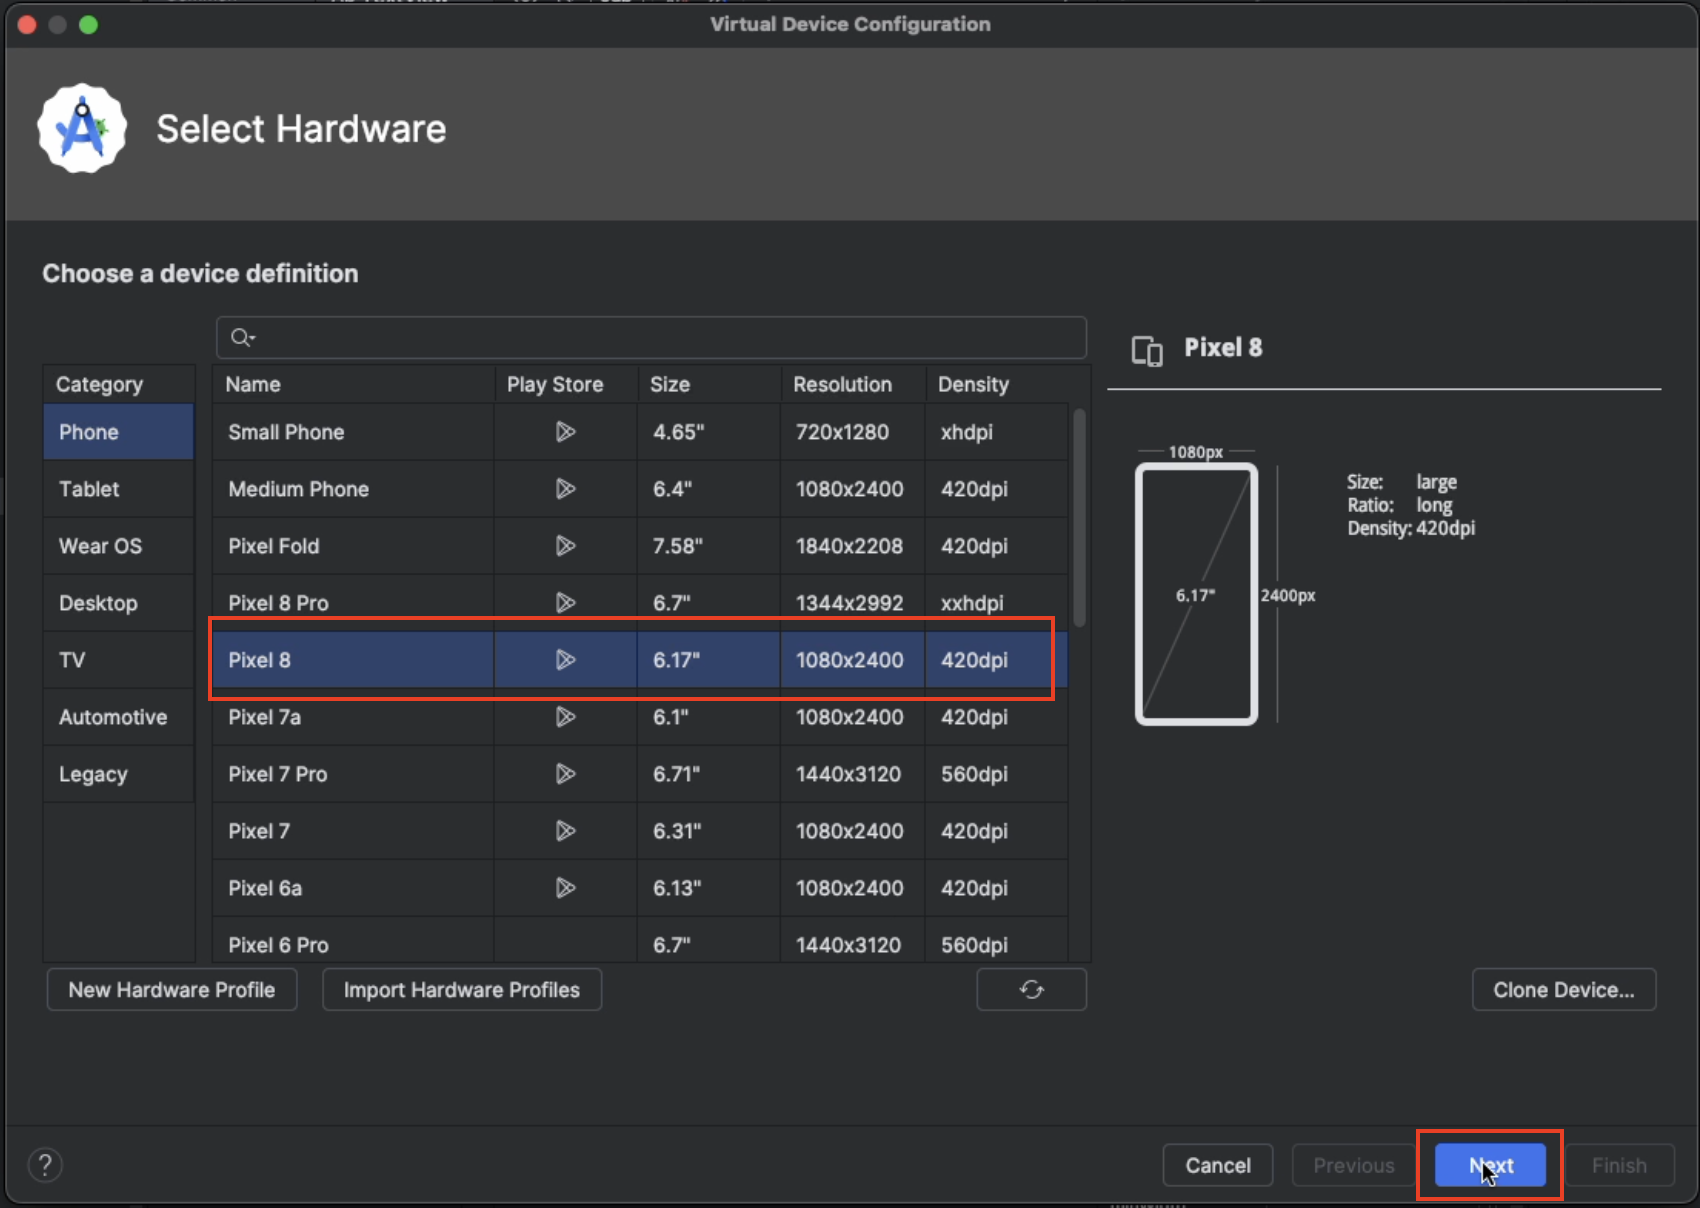The width and height of the screenshot is (1700, 1208).
Task: Click the 6.71" size cell
Action: [x=708, y=774]
